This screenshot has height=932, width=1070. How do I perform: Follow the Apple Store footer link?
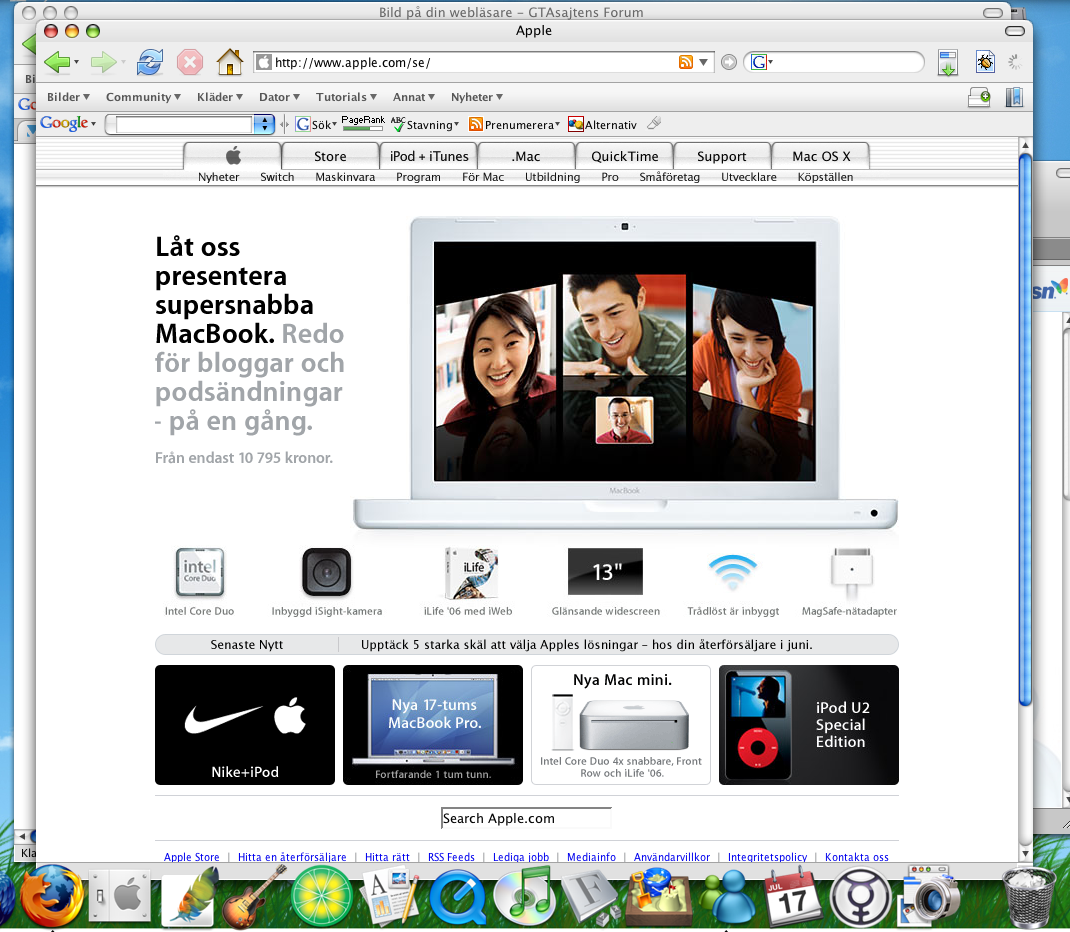192,857
